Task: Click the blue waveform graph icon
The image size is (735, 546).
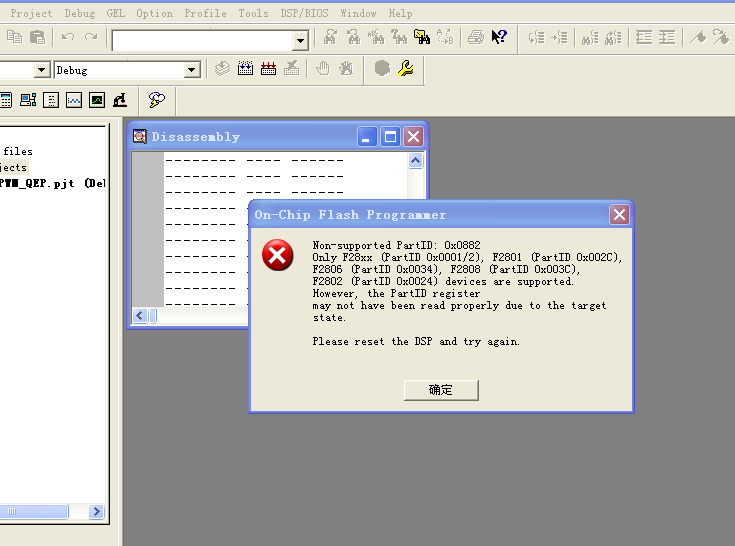Action: 74,100
